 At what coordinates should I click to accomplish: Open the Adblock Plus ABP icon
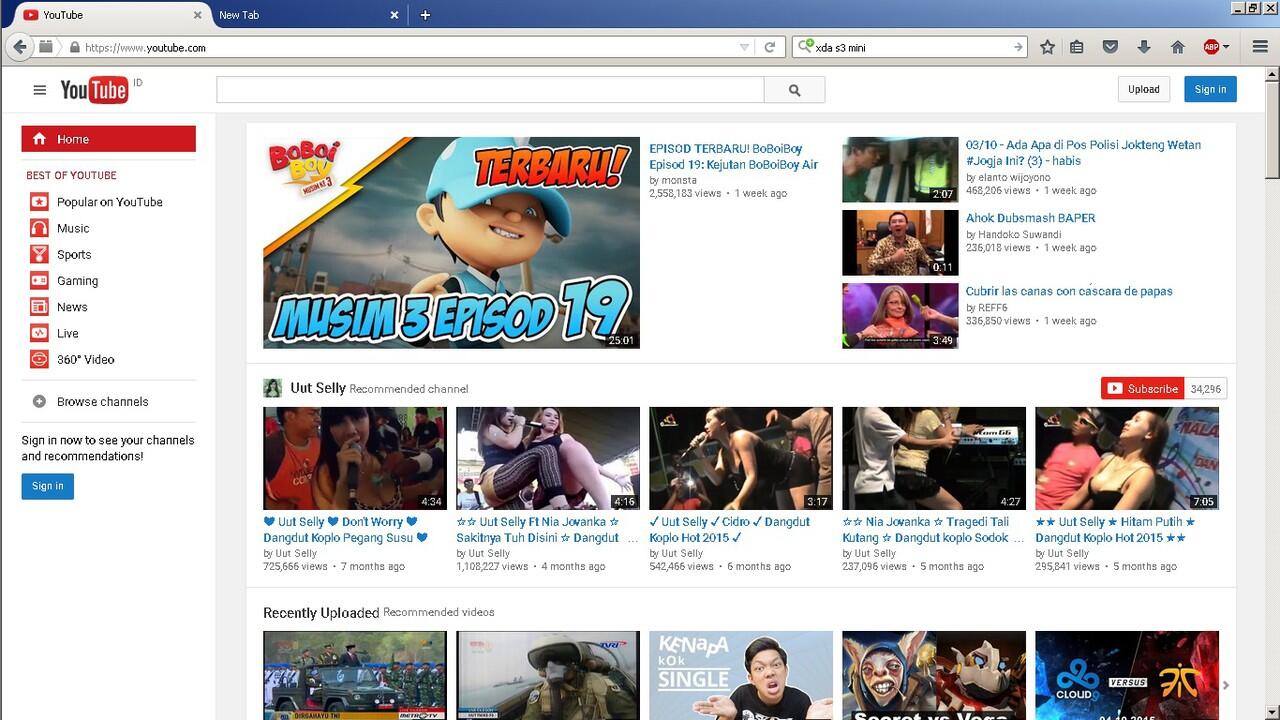tap(1211, 47)
